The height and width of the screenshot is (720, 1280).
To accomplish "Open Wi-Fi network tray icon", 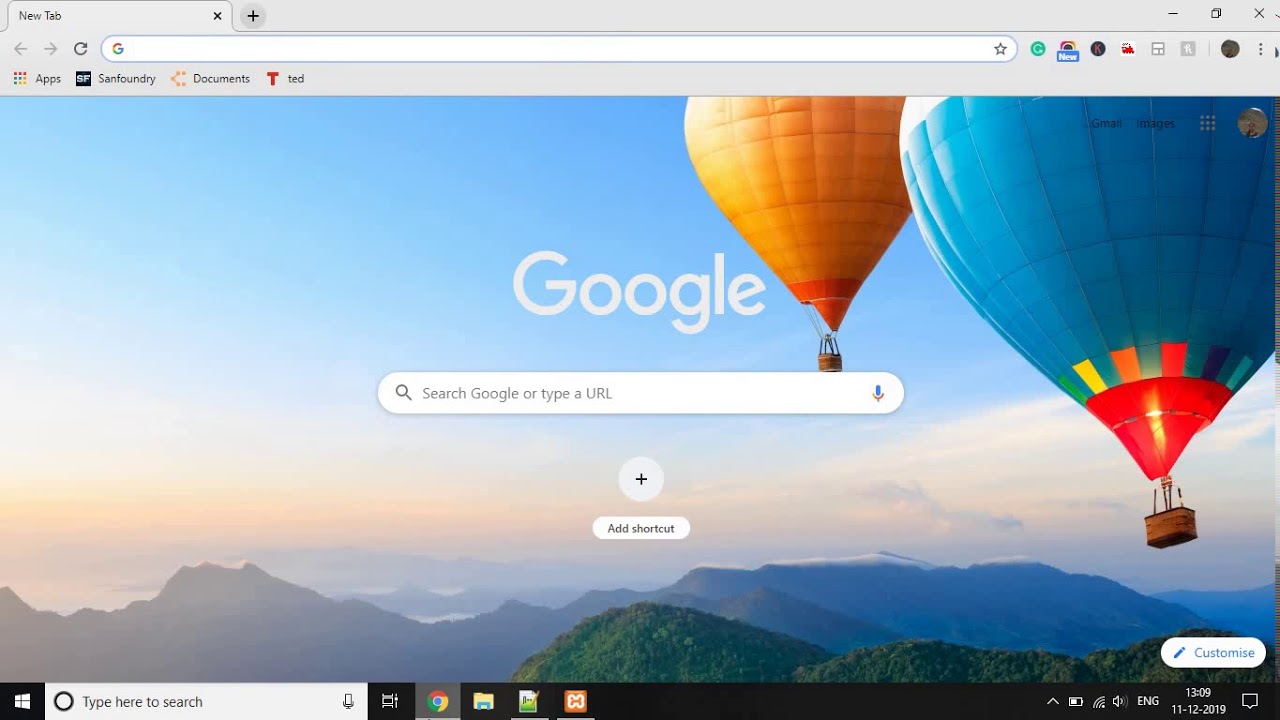I will click(x=1098, y=701).
